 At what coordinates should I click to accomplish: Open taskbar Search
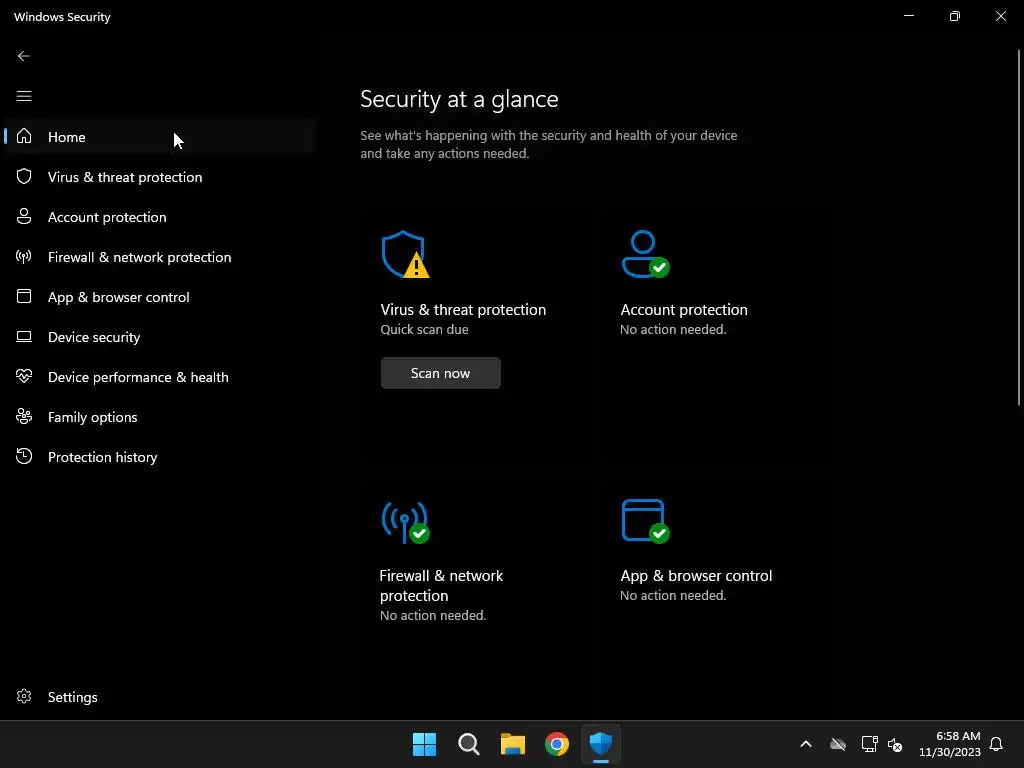469,744
